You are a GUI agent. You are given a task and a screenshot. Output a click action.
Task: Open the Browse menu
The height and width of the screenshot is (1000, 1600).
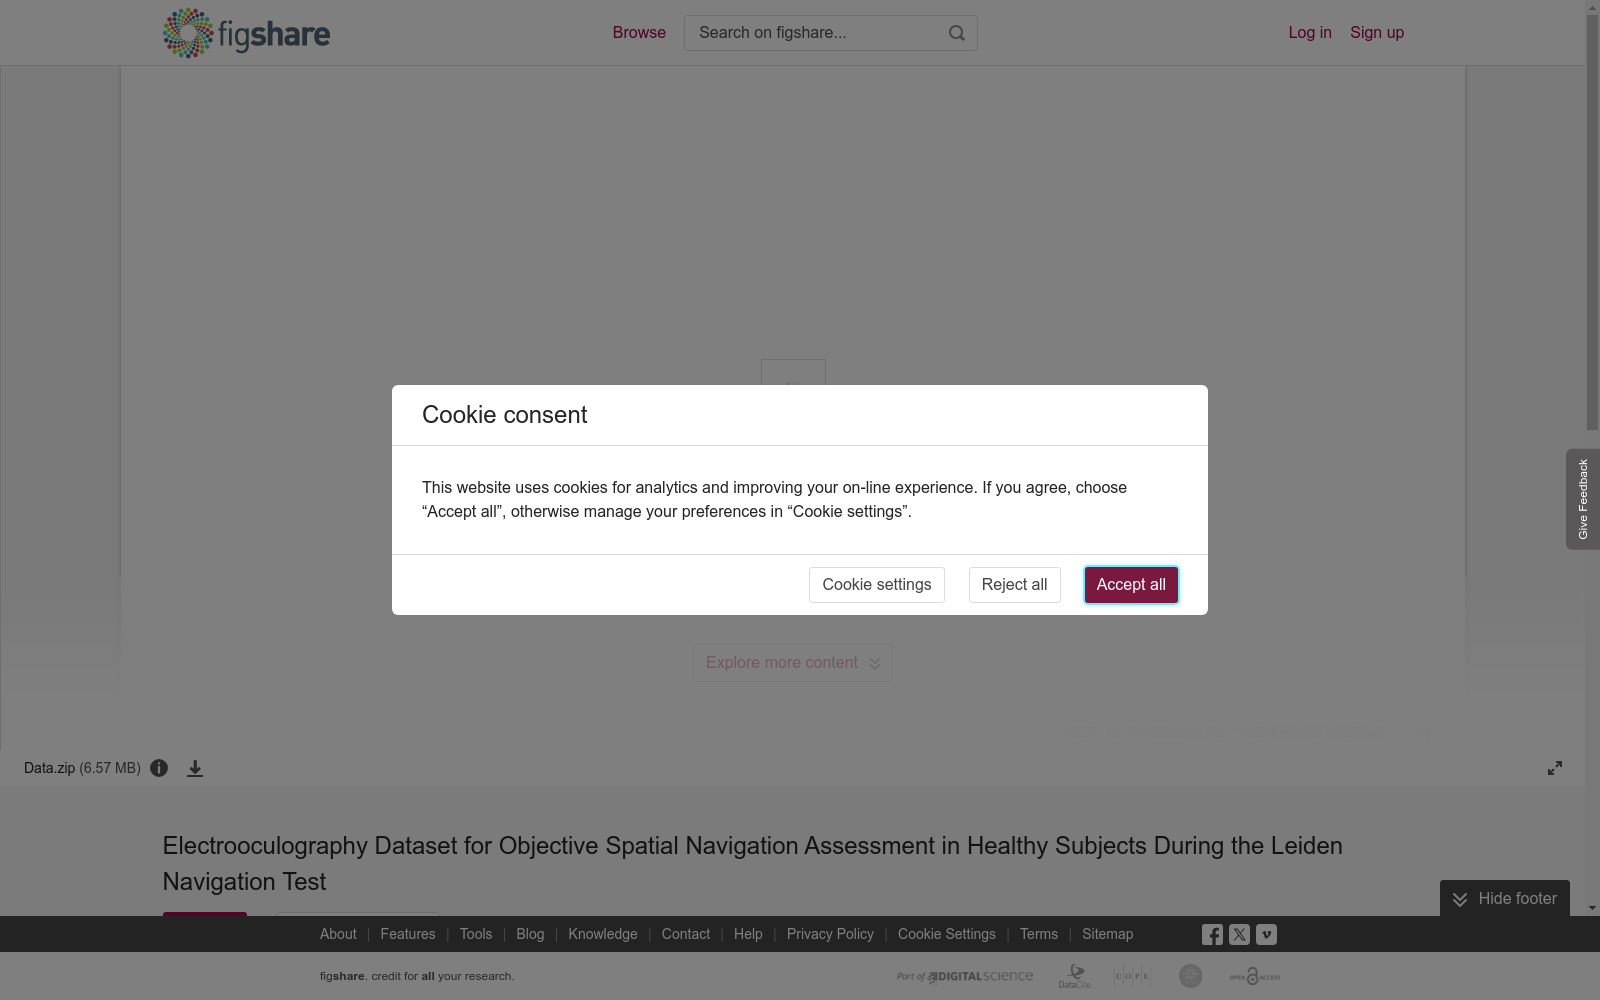(x=639, y=32)
